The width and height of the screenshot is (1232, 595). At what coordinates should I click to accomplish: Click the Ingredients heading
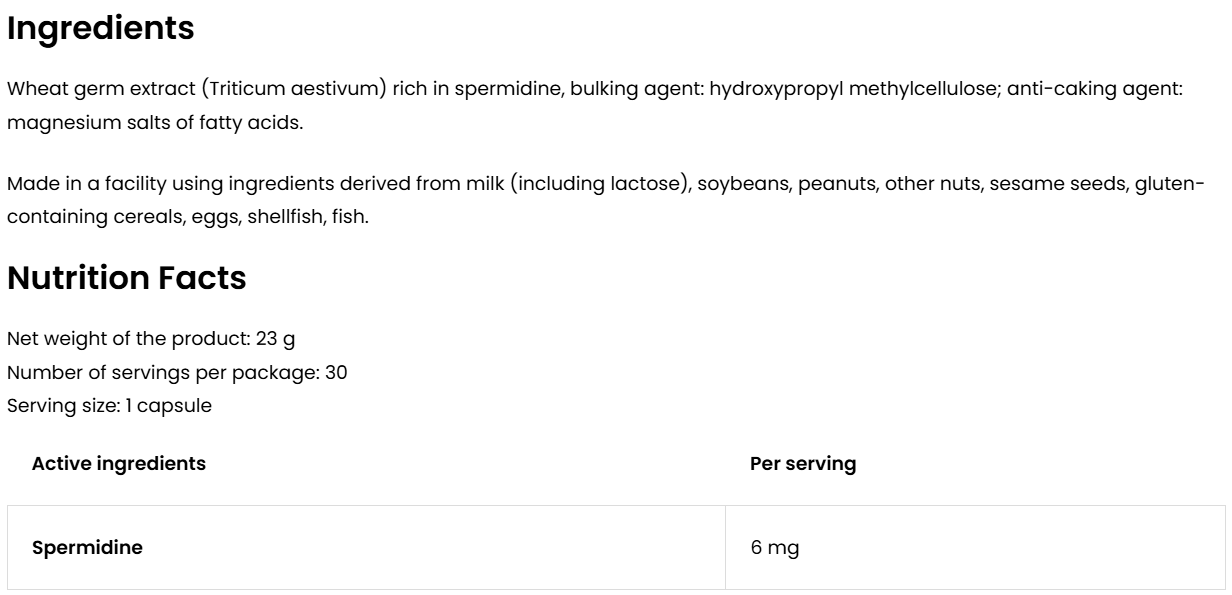100,28
